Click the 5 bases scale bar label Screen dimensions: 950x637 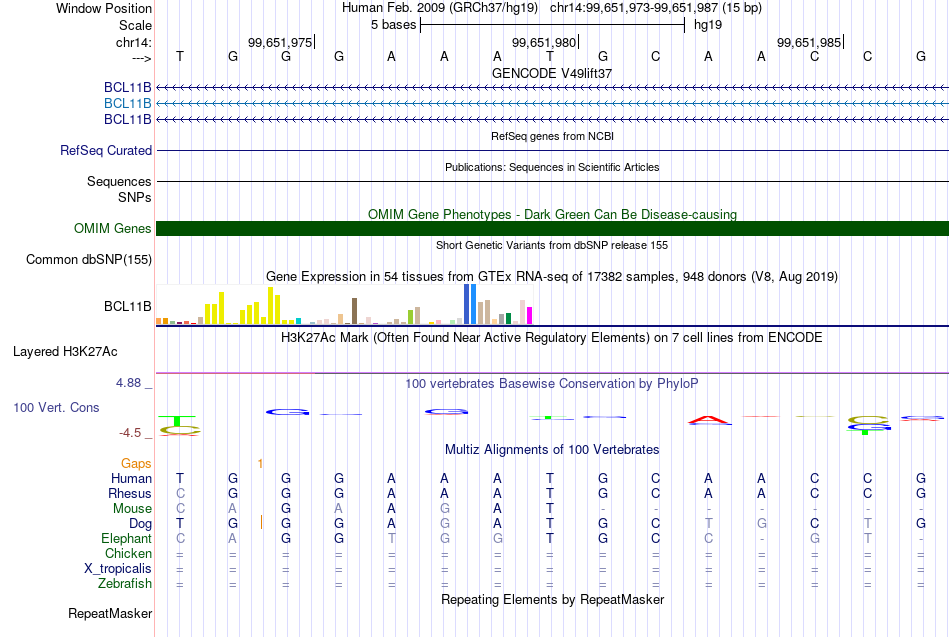pyautogui.click(x=394, y=25)
